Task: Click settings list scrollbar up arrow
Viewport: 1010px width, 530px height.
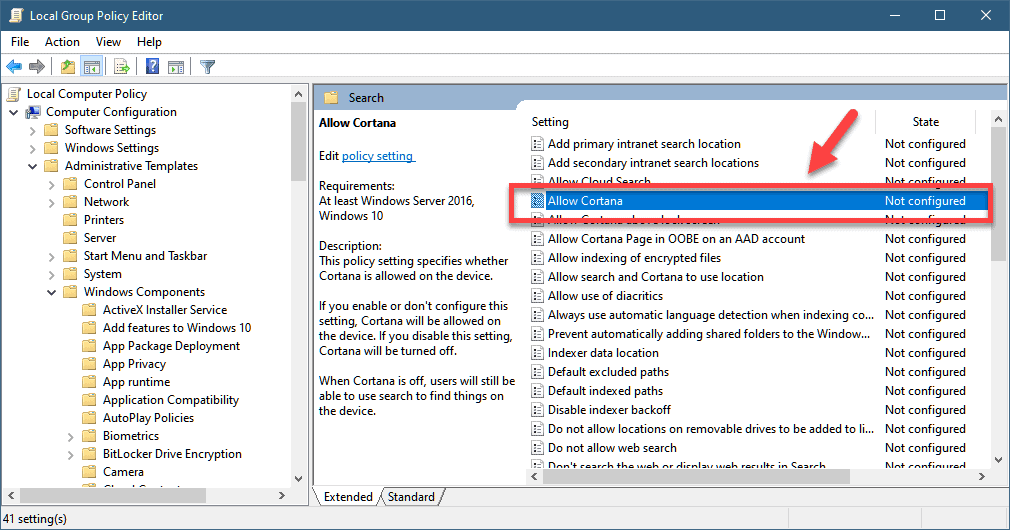Action: (x=998, y=119)
